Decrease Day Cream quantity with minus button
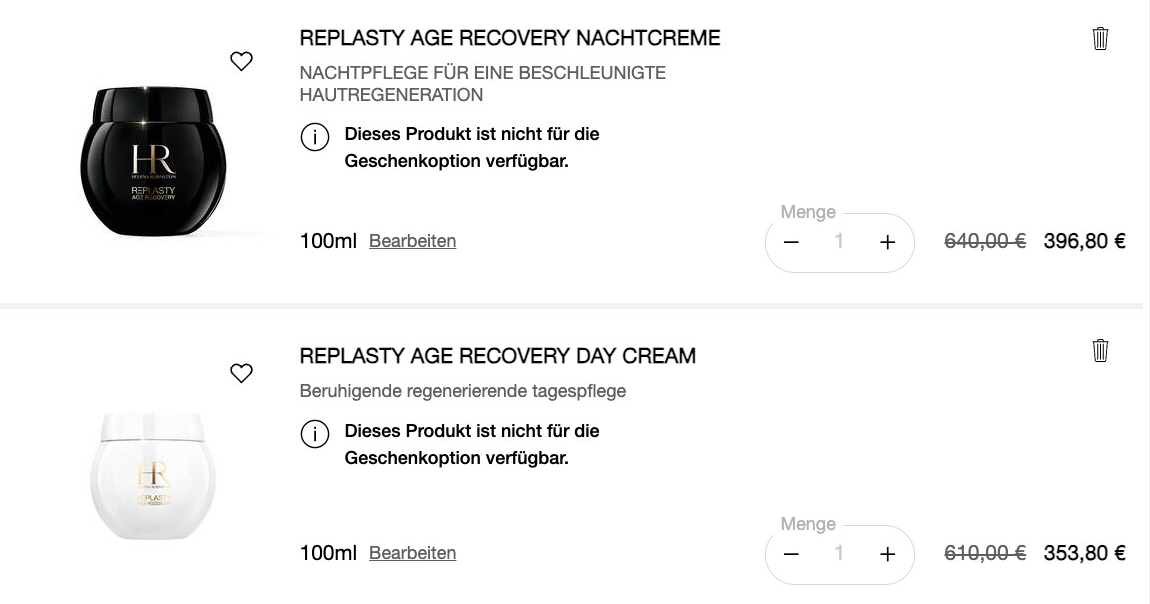This screenshot has height=604, width=1150. (x=791, y=554)
